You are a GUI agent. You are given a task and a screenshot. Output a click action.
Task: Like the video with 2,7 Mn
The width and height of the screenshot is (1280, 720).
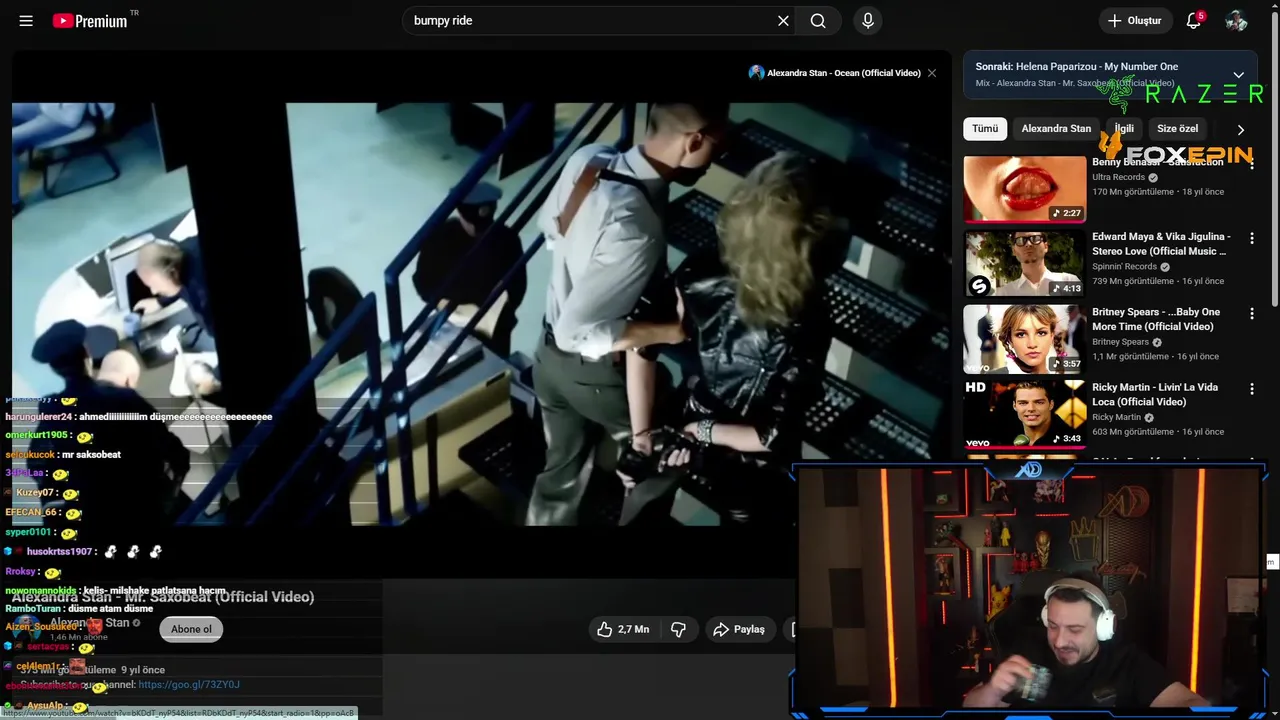623,629
